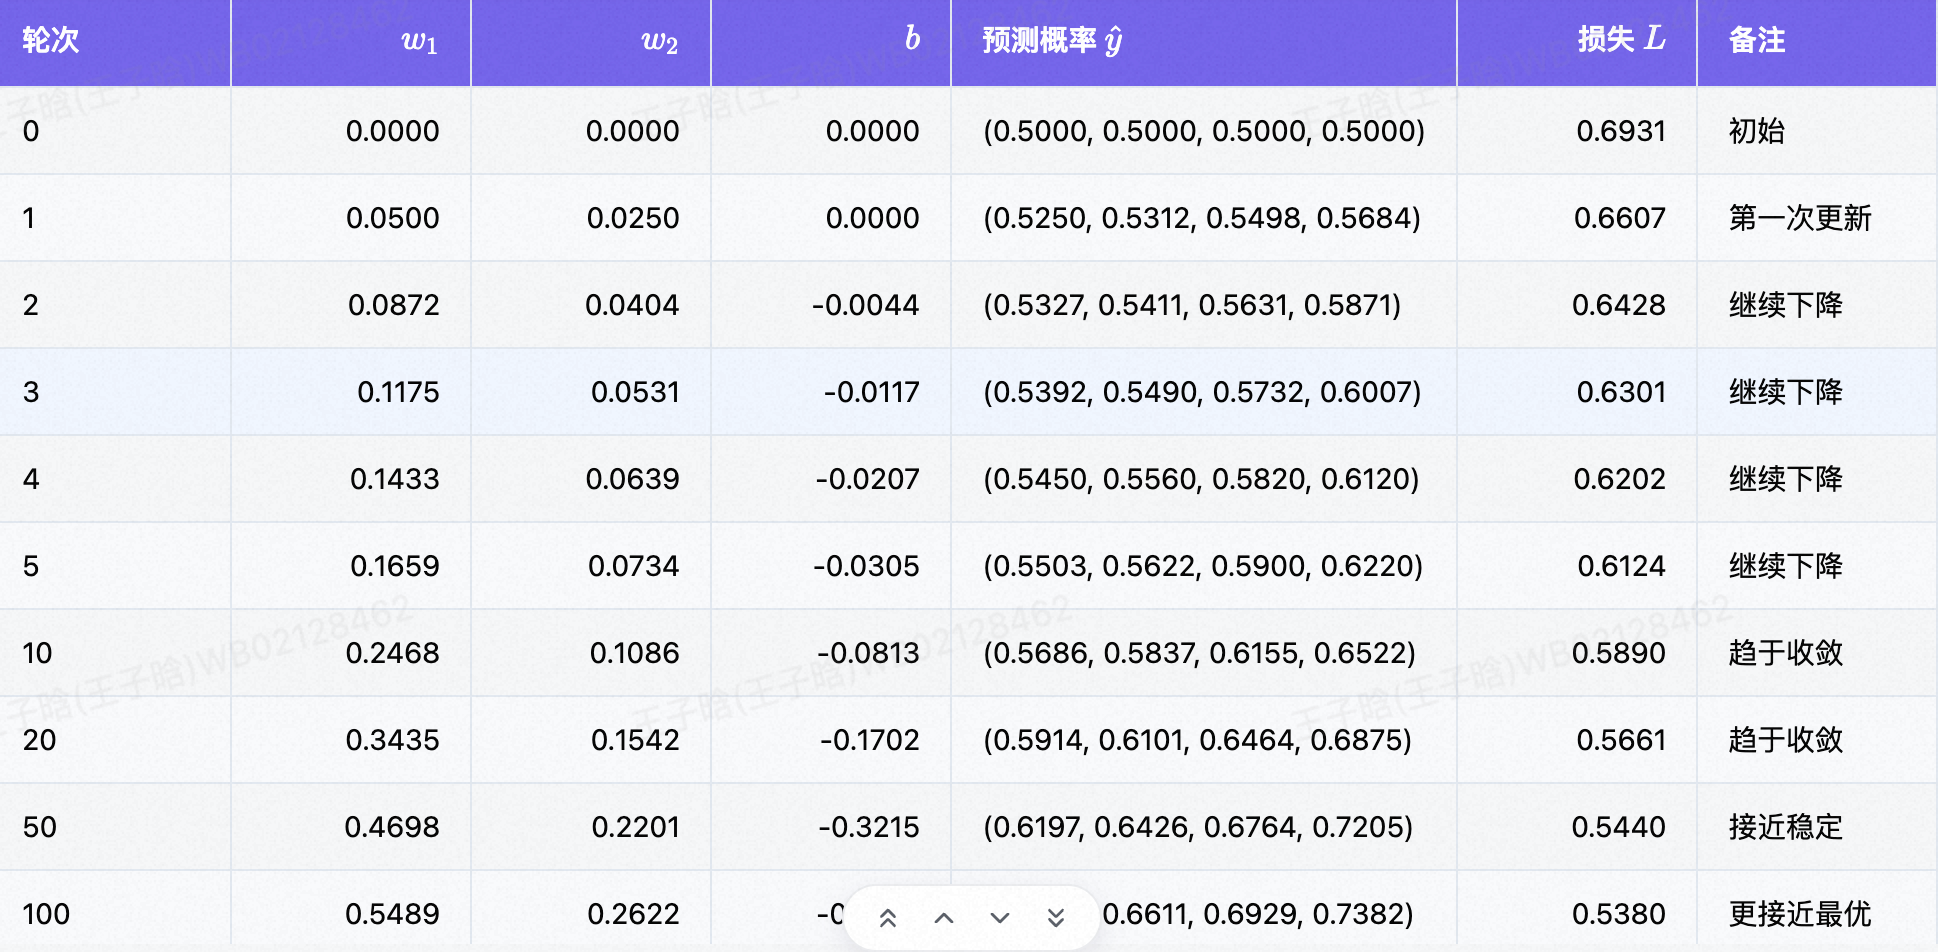
Task: Click the loss value 0.6202
Action: click(1620, 479)
